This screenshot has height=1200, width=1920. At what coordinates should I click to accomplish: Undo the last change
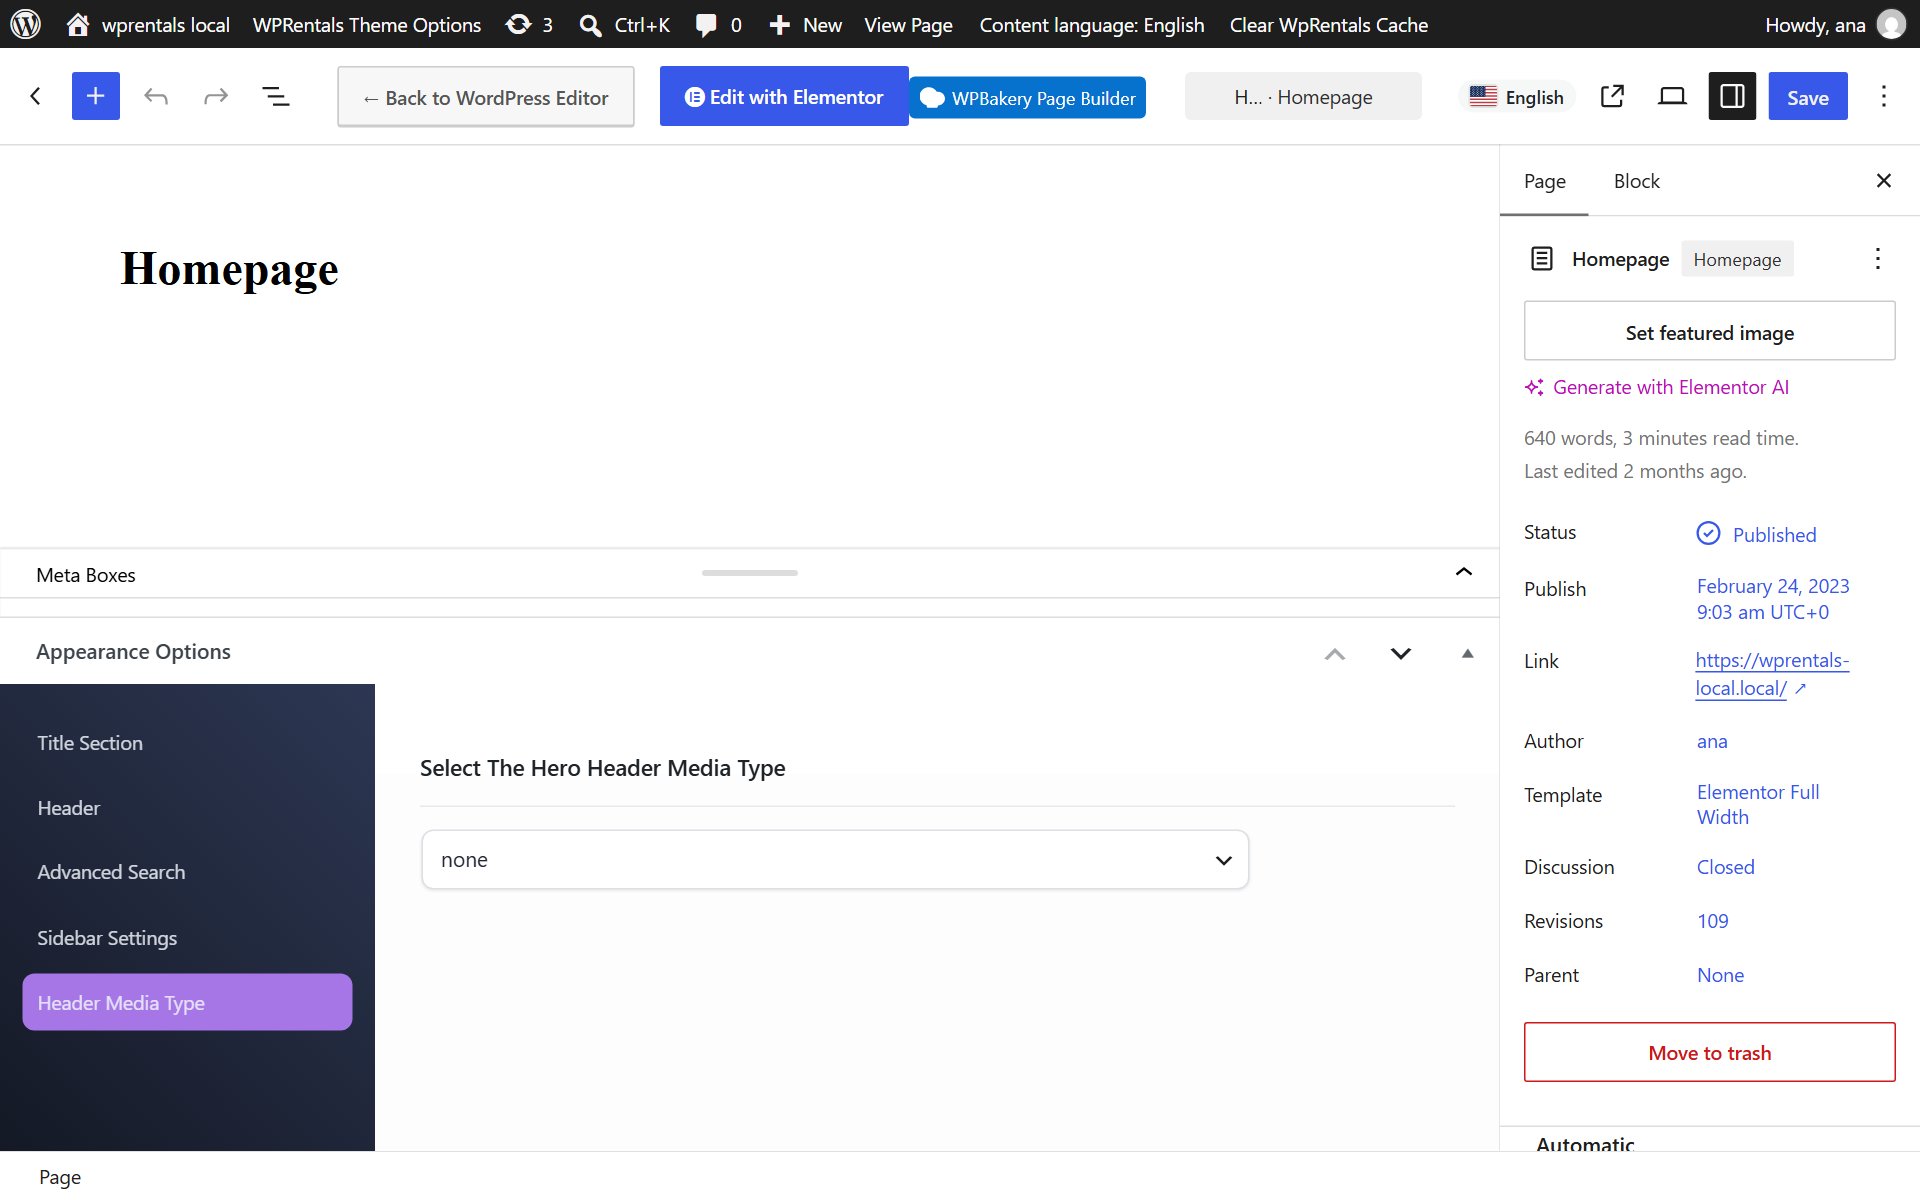(x=156, y=96)
